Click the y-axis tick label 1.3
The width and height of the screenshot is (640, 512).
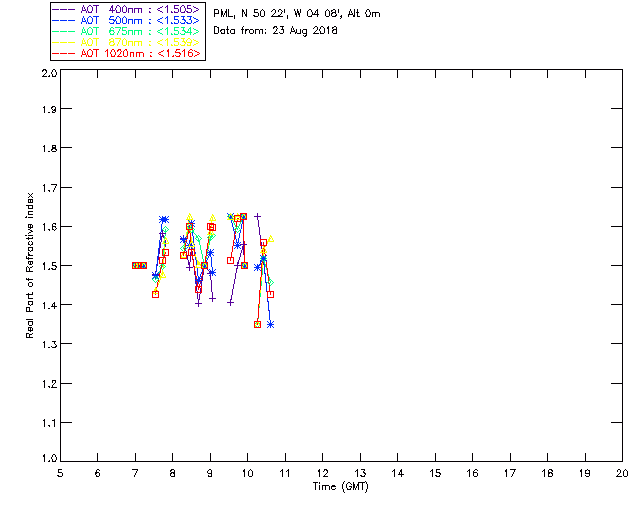[49, 344]
